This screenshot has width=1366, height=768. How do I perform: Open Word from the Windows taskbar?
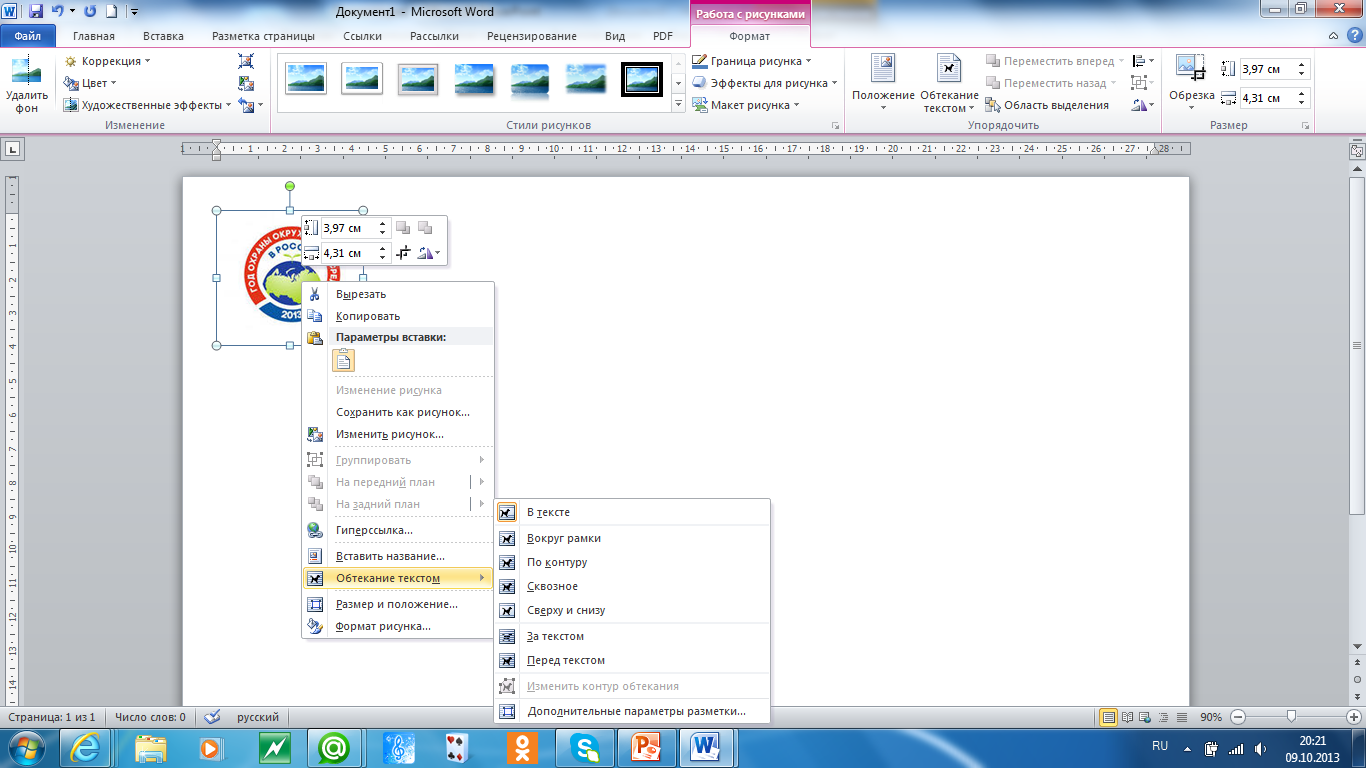point(707,746)
